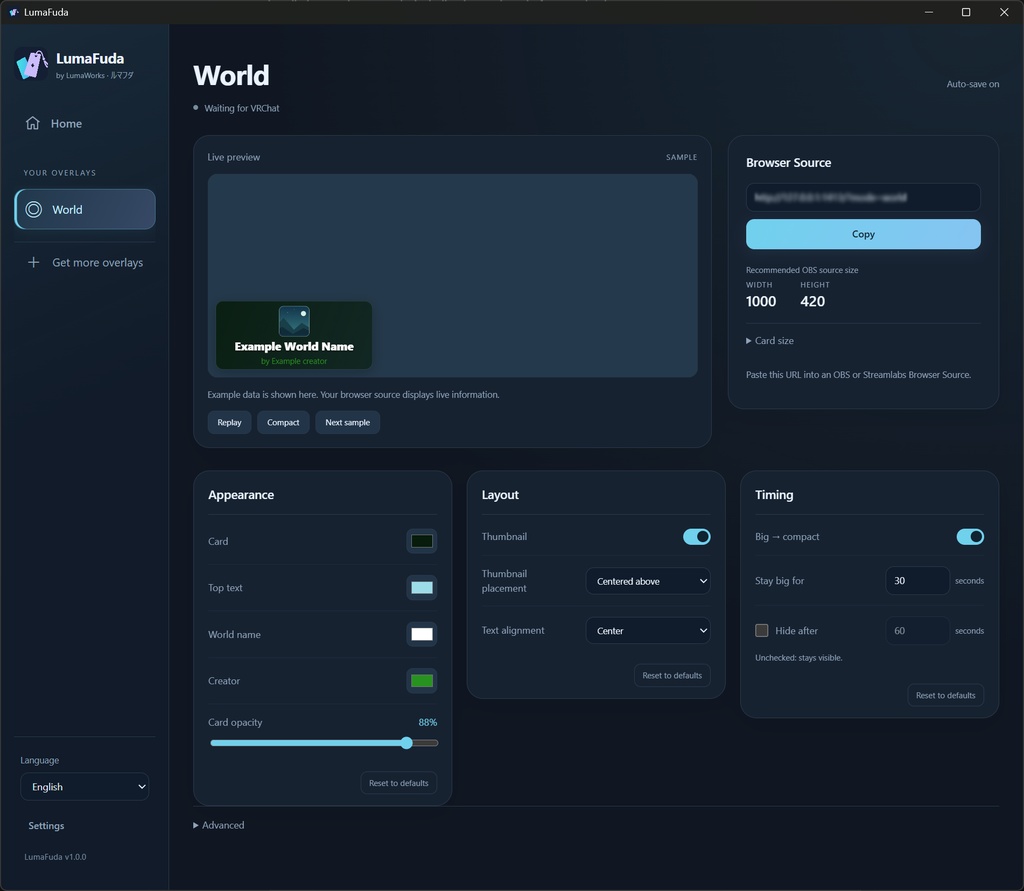Select the World overlay item
The image size is (1024, 891).
tap(85, 209)
